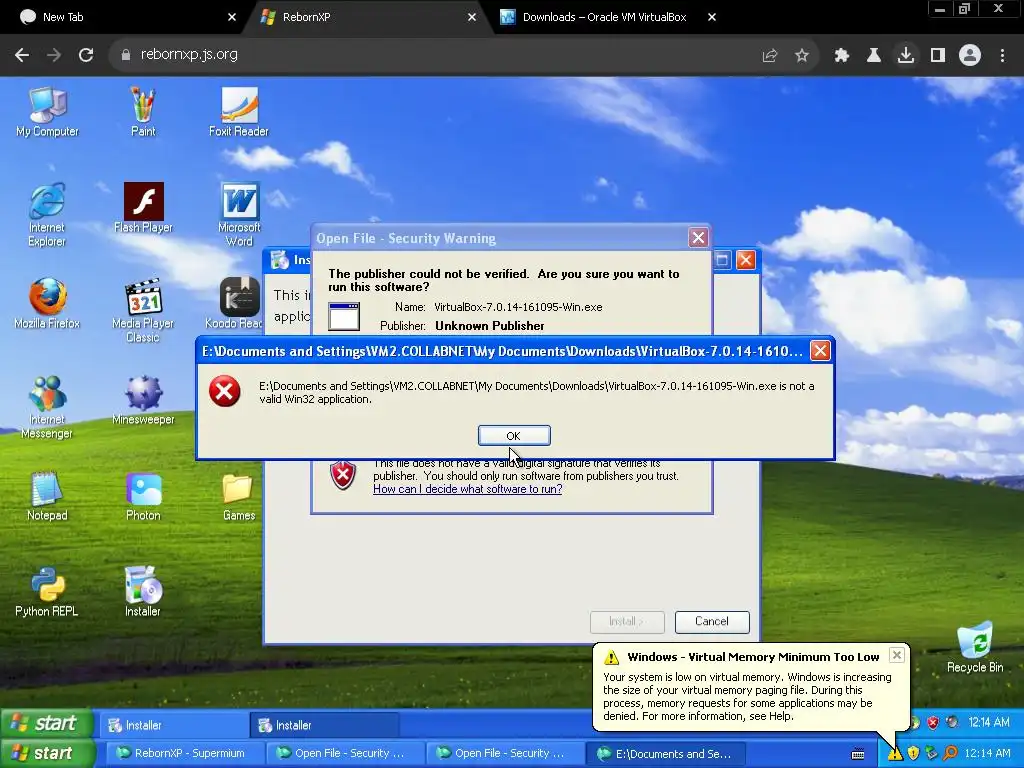Launch Mozilla Firefox from desktop
This screenshot has height=768, width=1024.
point(47,304)
